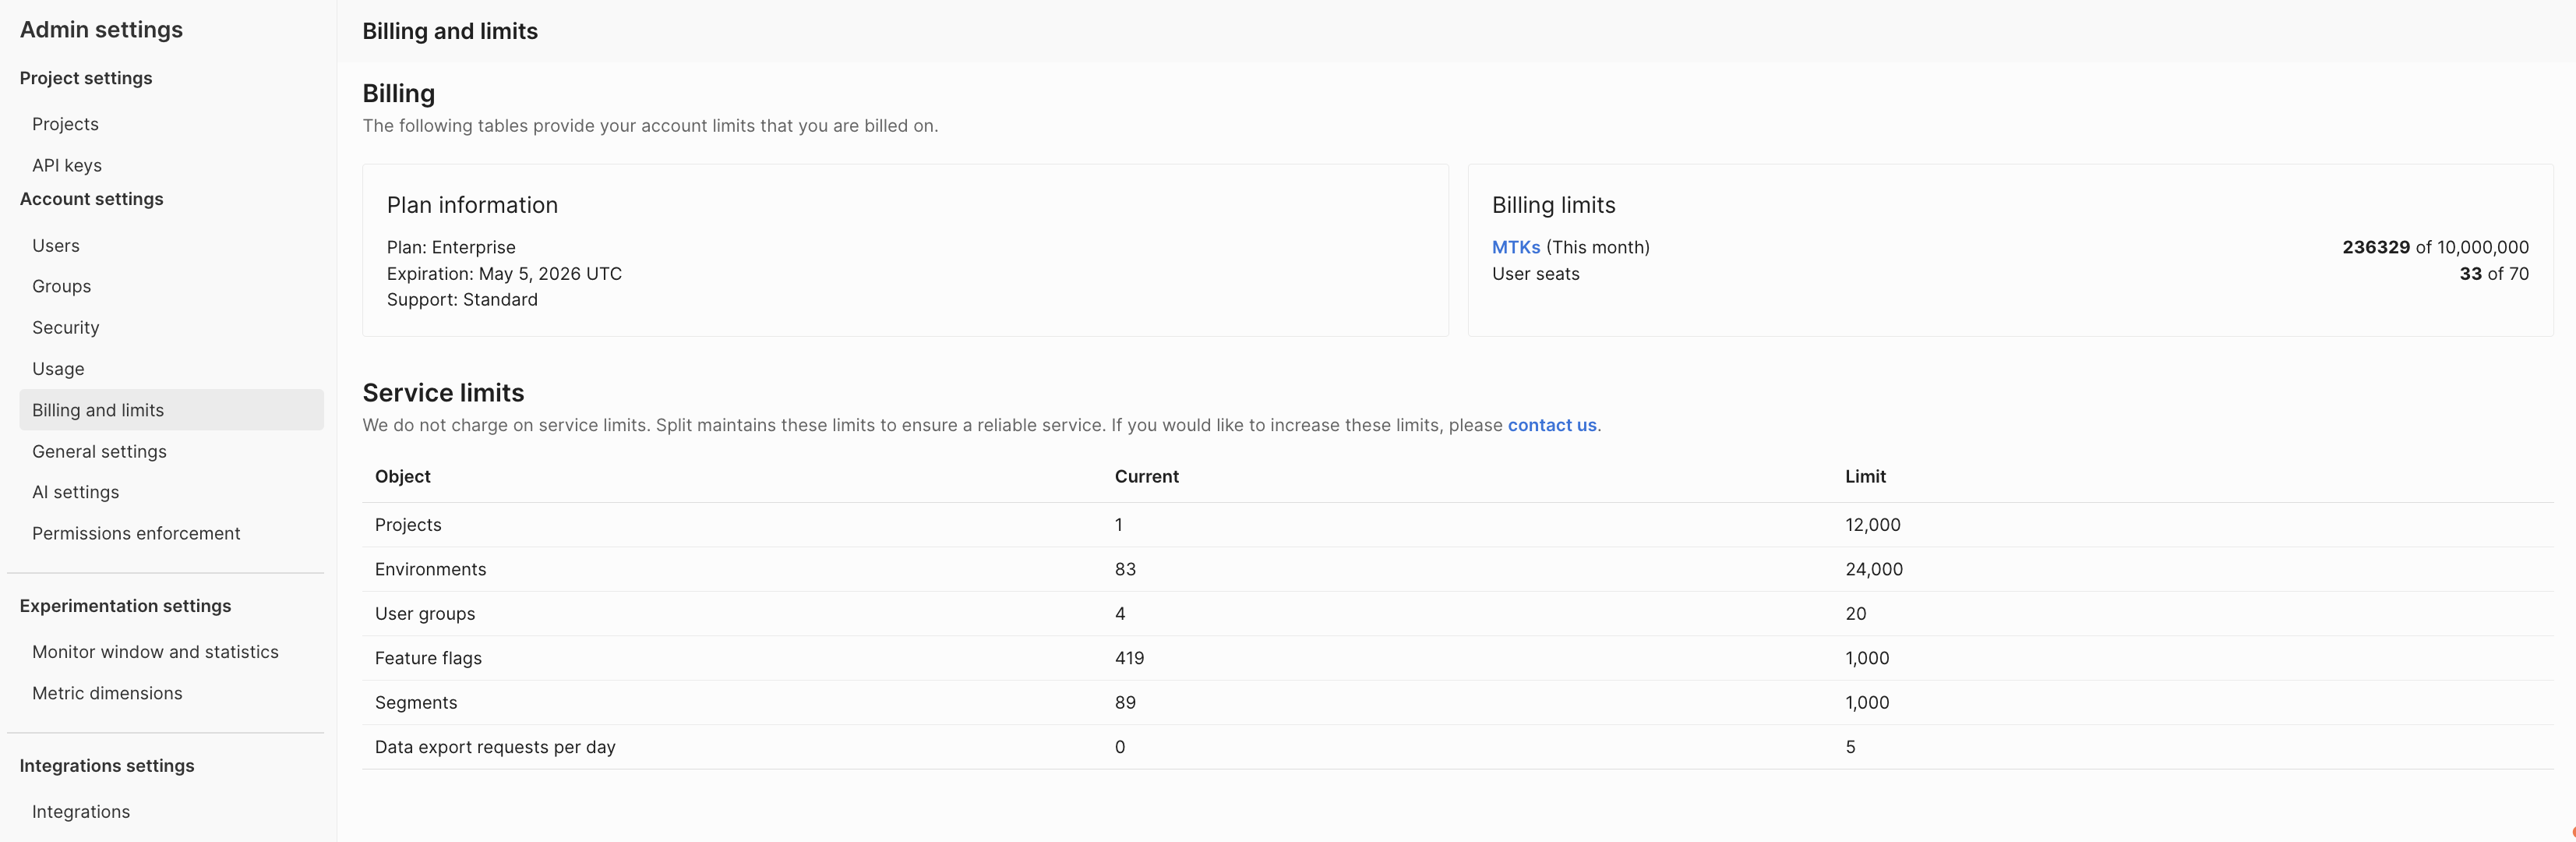
Task: Click the MTKs link in Billing limits
Action: pyautogui.click(x=1515, y=247)
